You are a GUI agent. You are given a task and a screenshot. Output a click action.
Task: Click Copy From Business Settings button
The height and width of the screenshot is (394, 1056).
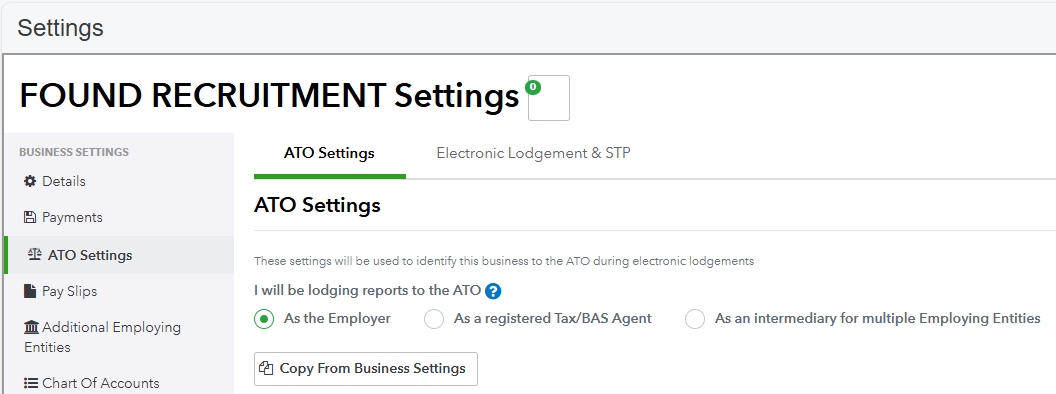pyautogui.click(x=366, y=368)
